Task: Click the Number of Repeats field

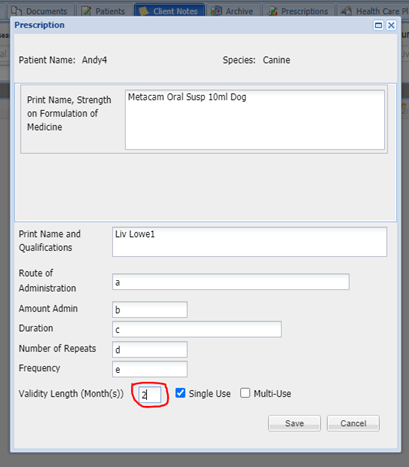Action: tap(150, 350)
